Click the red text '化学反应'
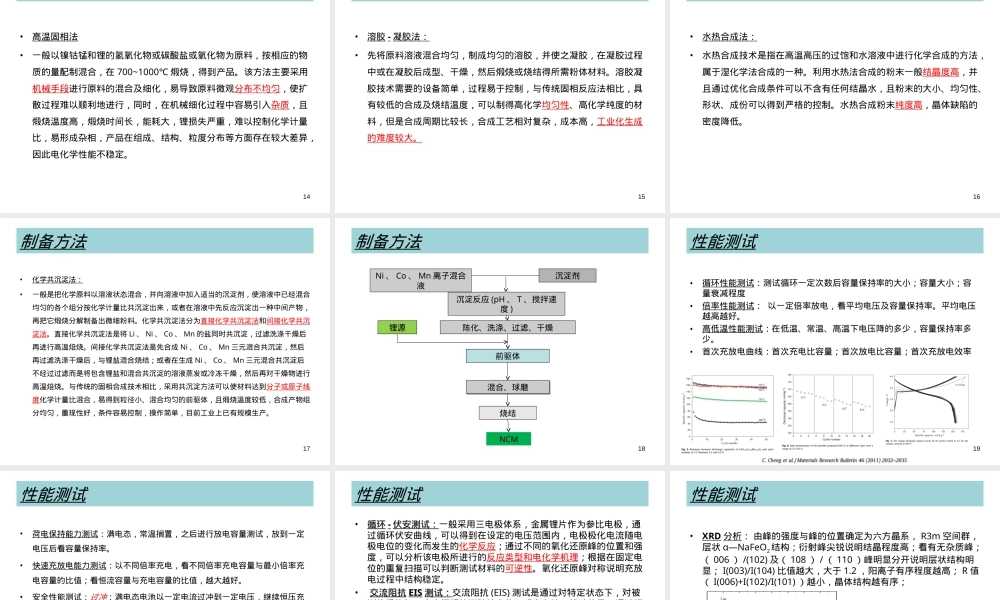 point(477,546)
